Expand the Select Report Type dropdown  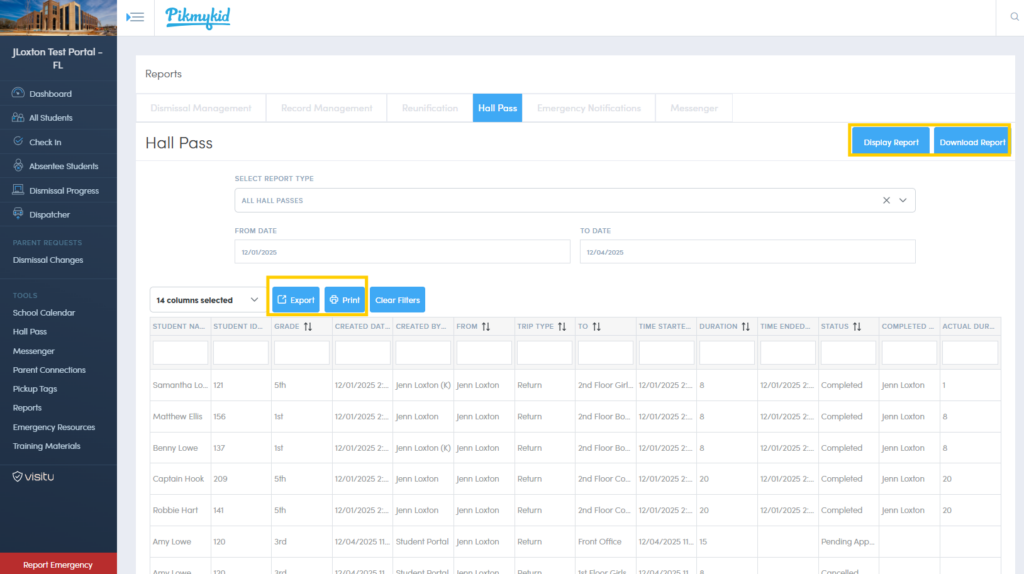click(903, 200)
